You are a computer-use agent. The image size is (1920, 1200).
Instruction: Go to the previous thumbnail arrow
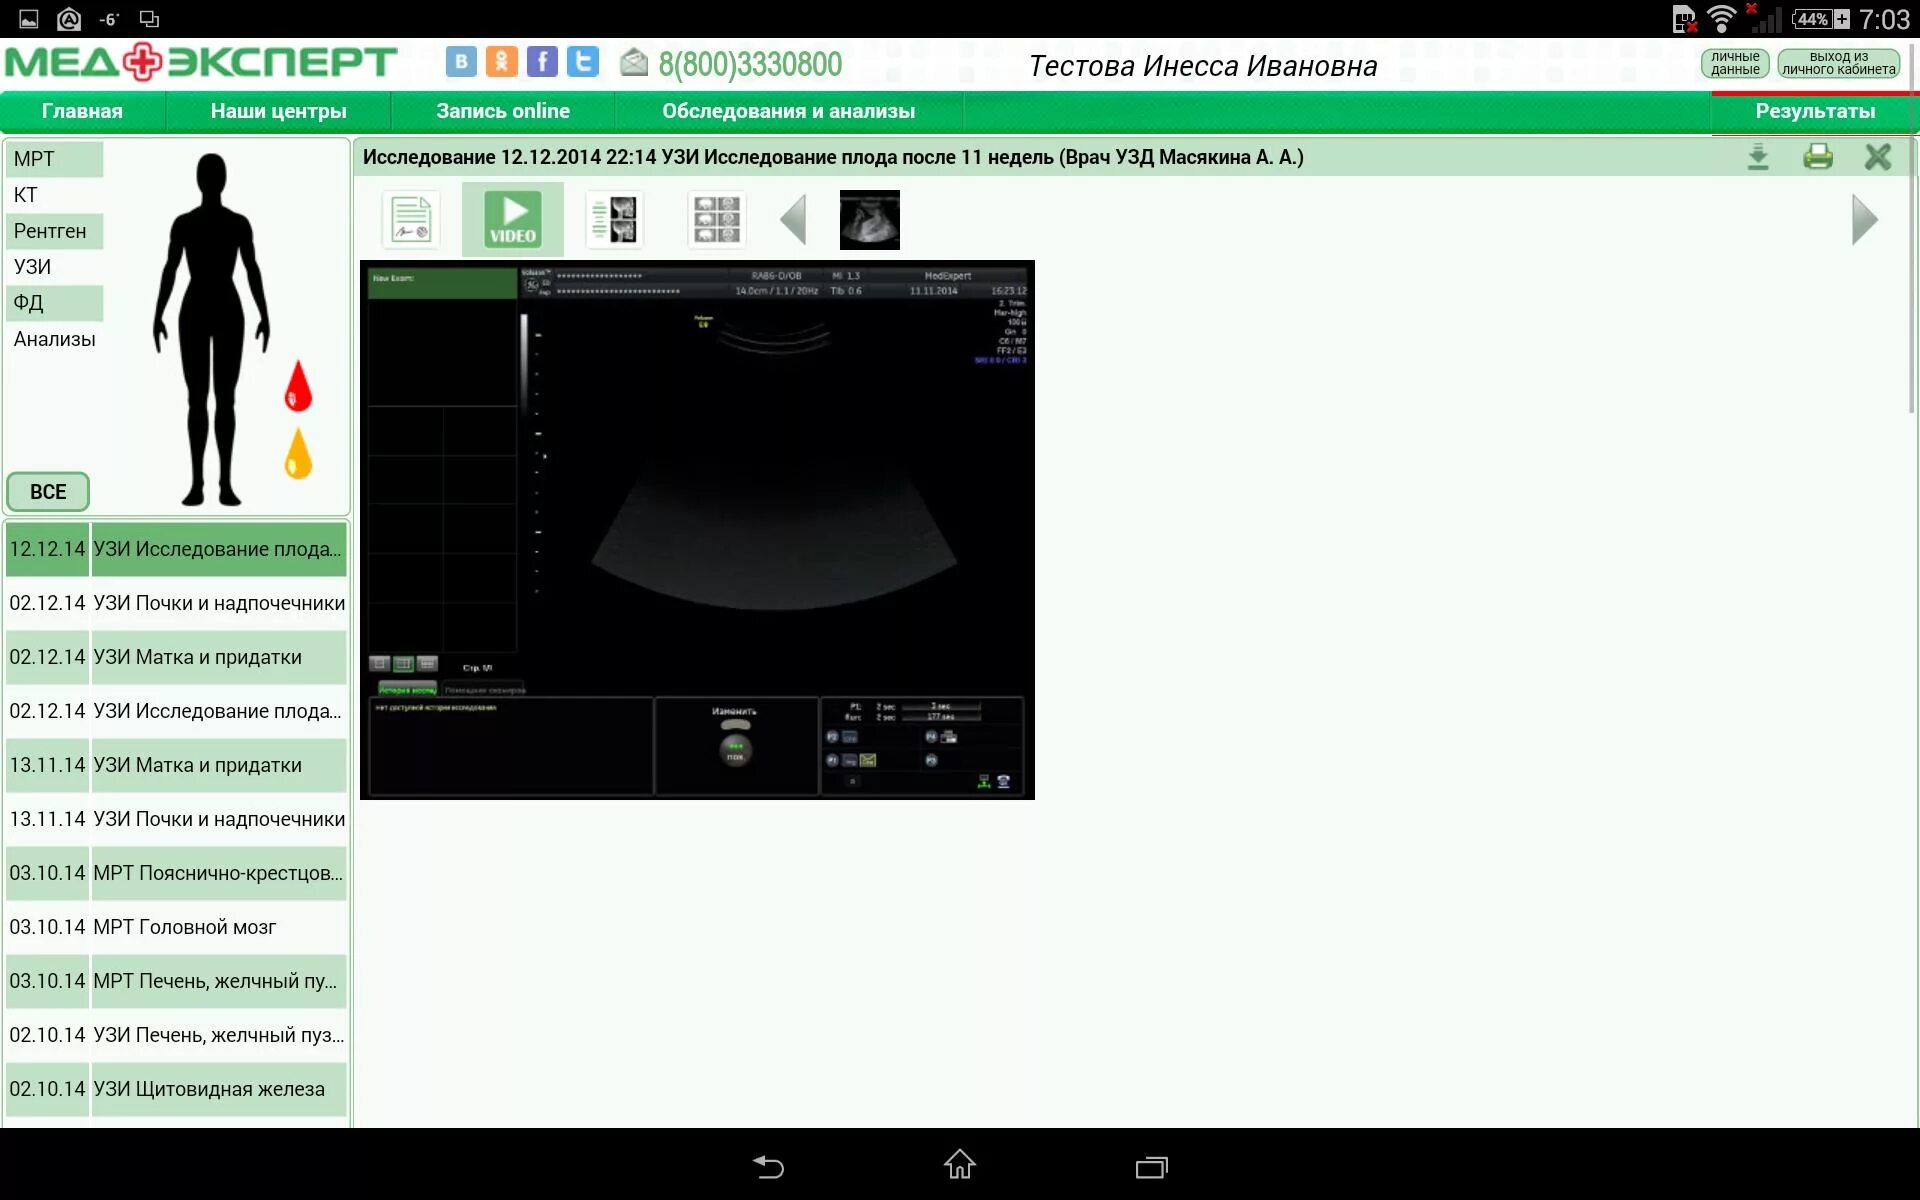(793, 220)
